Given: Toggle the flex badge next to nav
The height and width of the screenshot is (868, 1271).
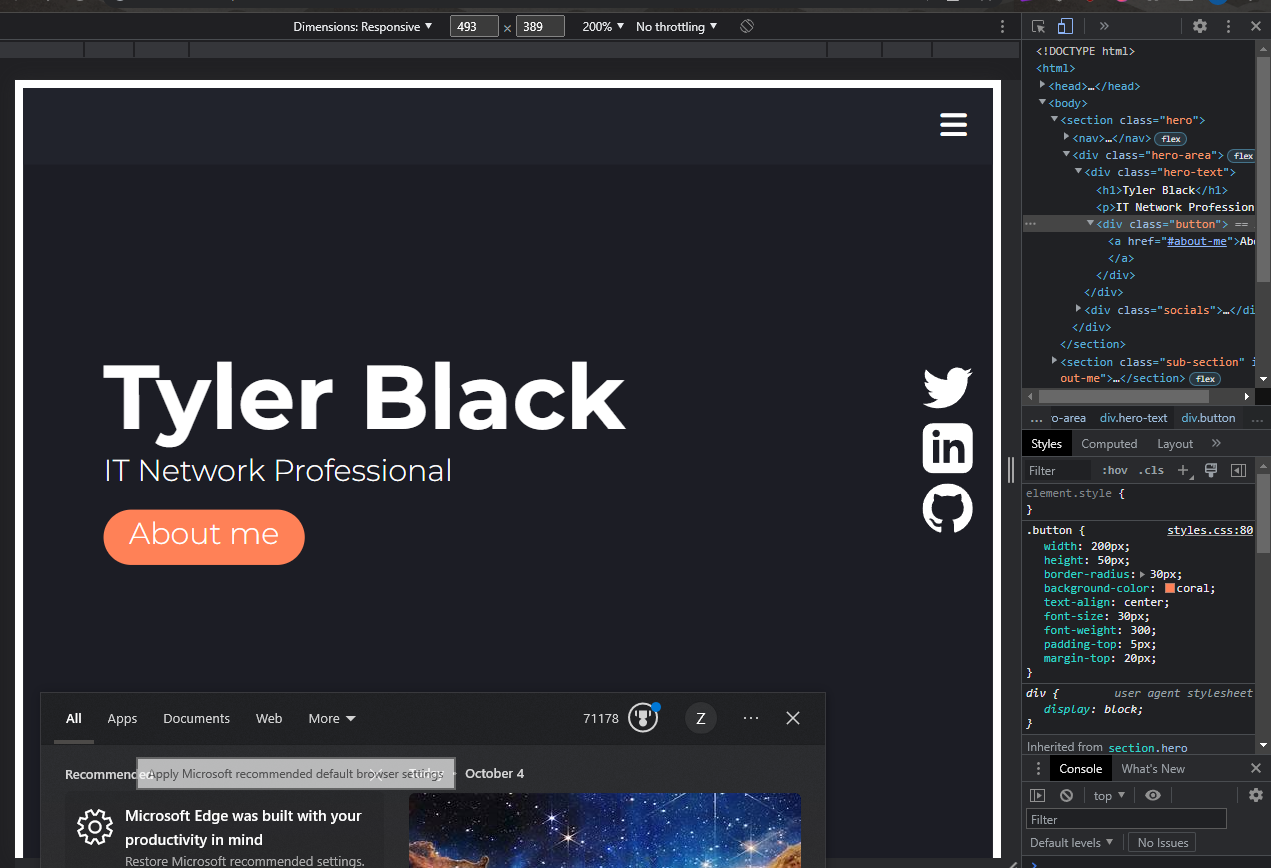Looking at the screenshot, I should pyautogui.click(x=1171, y=139).
